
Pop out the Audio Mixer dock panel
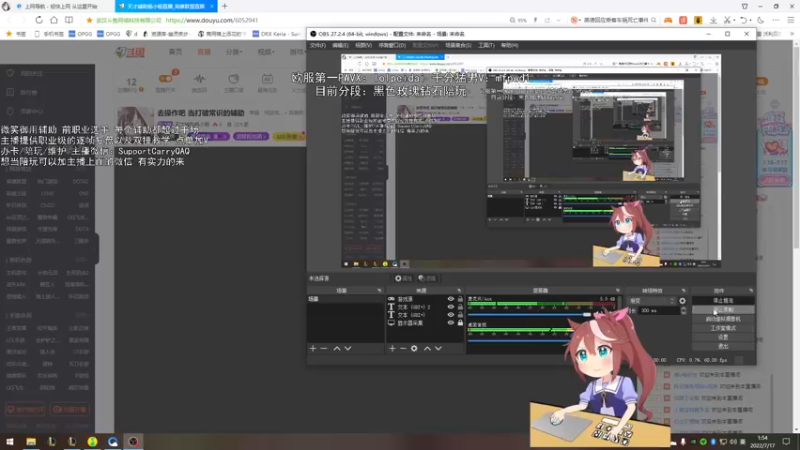coord(618,290)
